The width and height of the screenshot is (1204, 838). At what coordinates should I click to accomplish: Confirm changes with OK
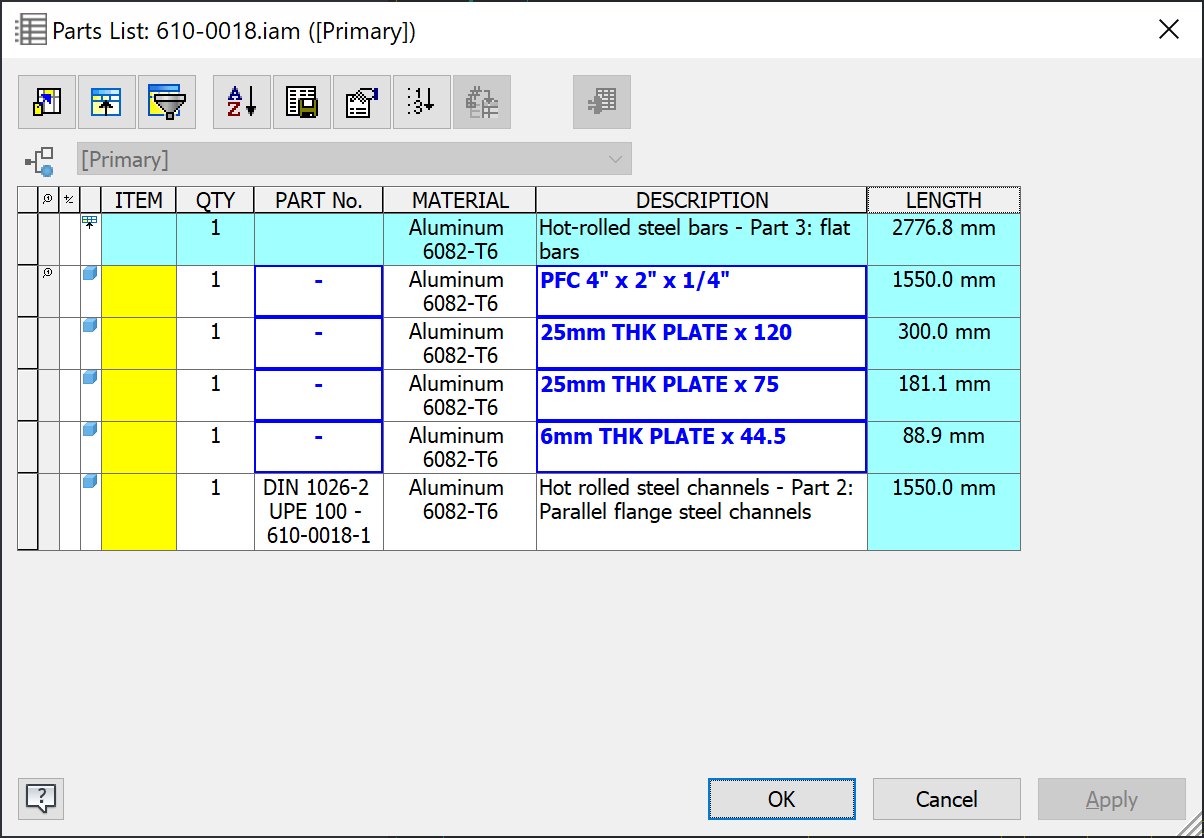781,799
